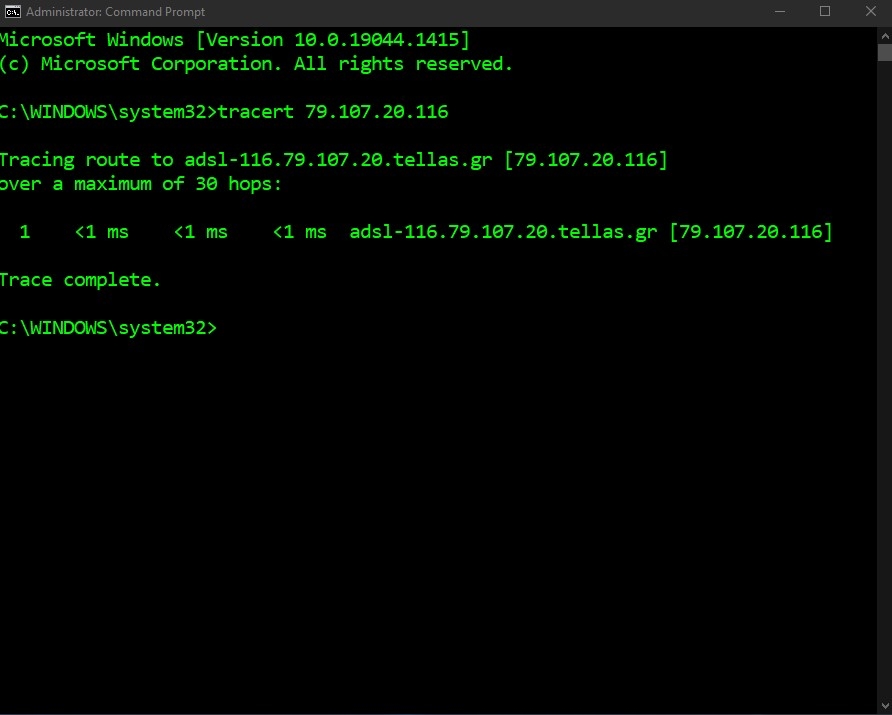Click the Command Prompt icon in title bar
Screen dimensions: 892x715
pos(12,12)
